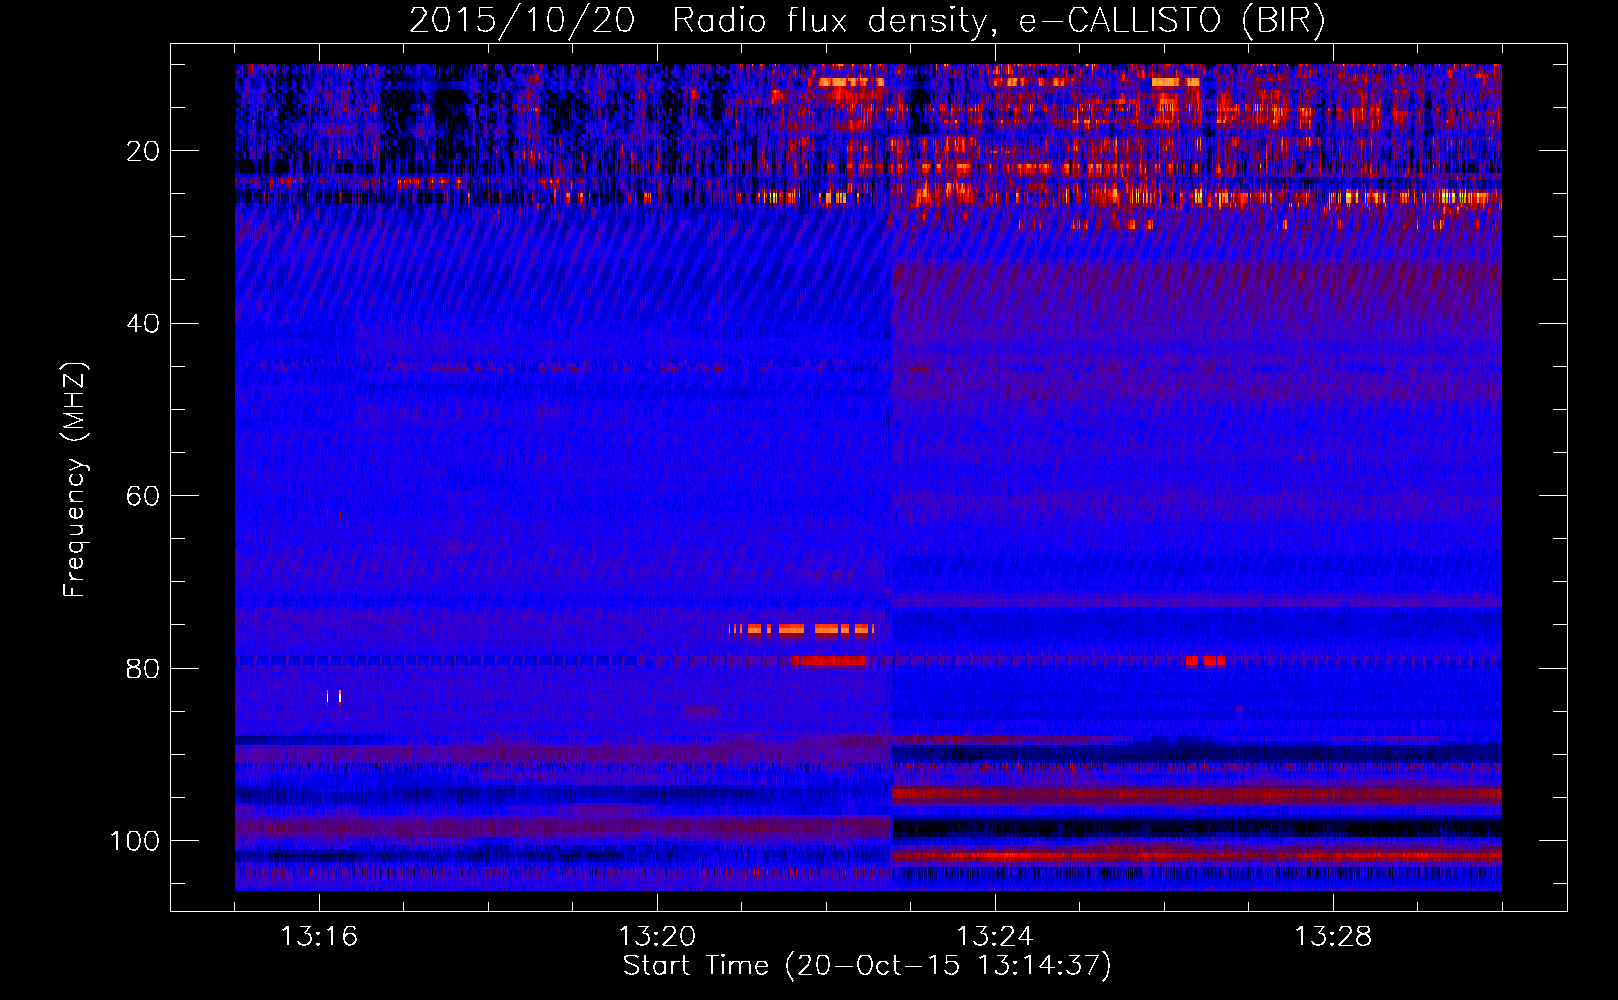This screenshot has height=1000, width=1618.
Task: Click the 'Start Time (20-Oct-15 13:14:37)' label
Action: [x=867, y=966]
